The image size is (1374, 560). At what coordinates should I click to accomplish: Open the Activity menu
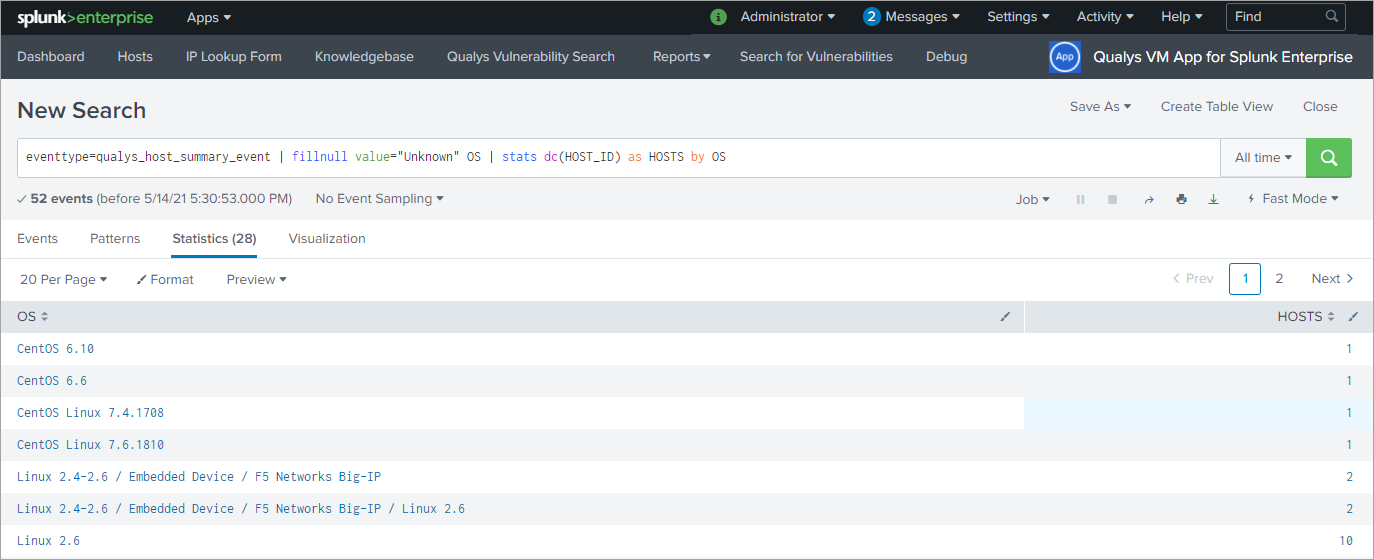[1105, 17]
